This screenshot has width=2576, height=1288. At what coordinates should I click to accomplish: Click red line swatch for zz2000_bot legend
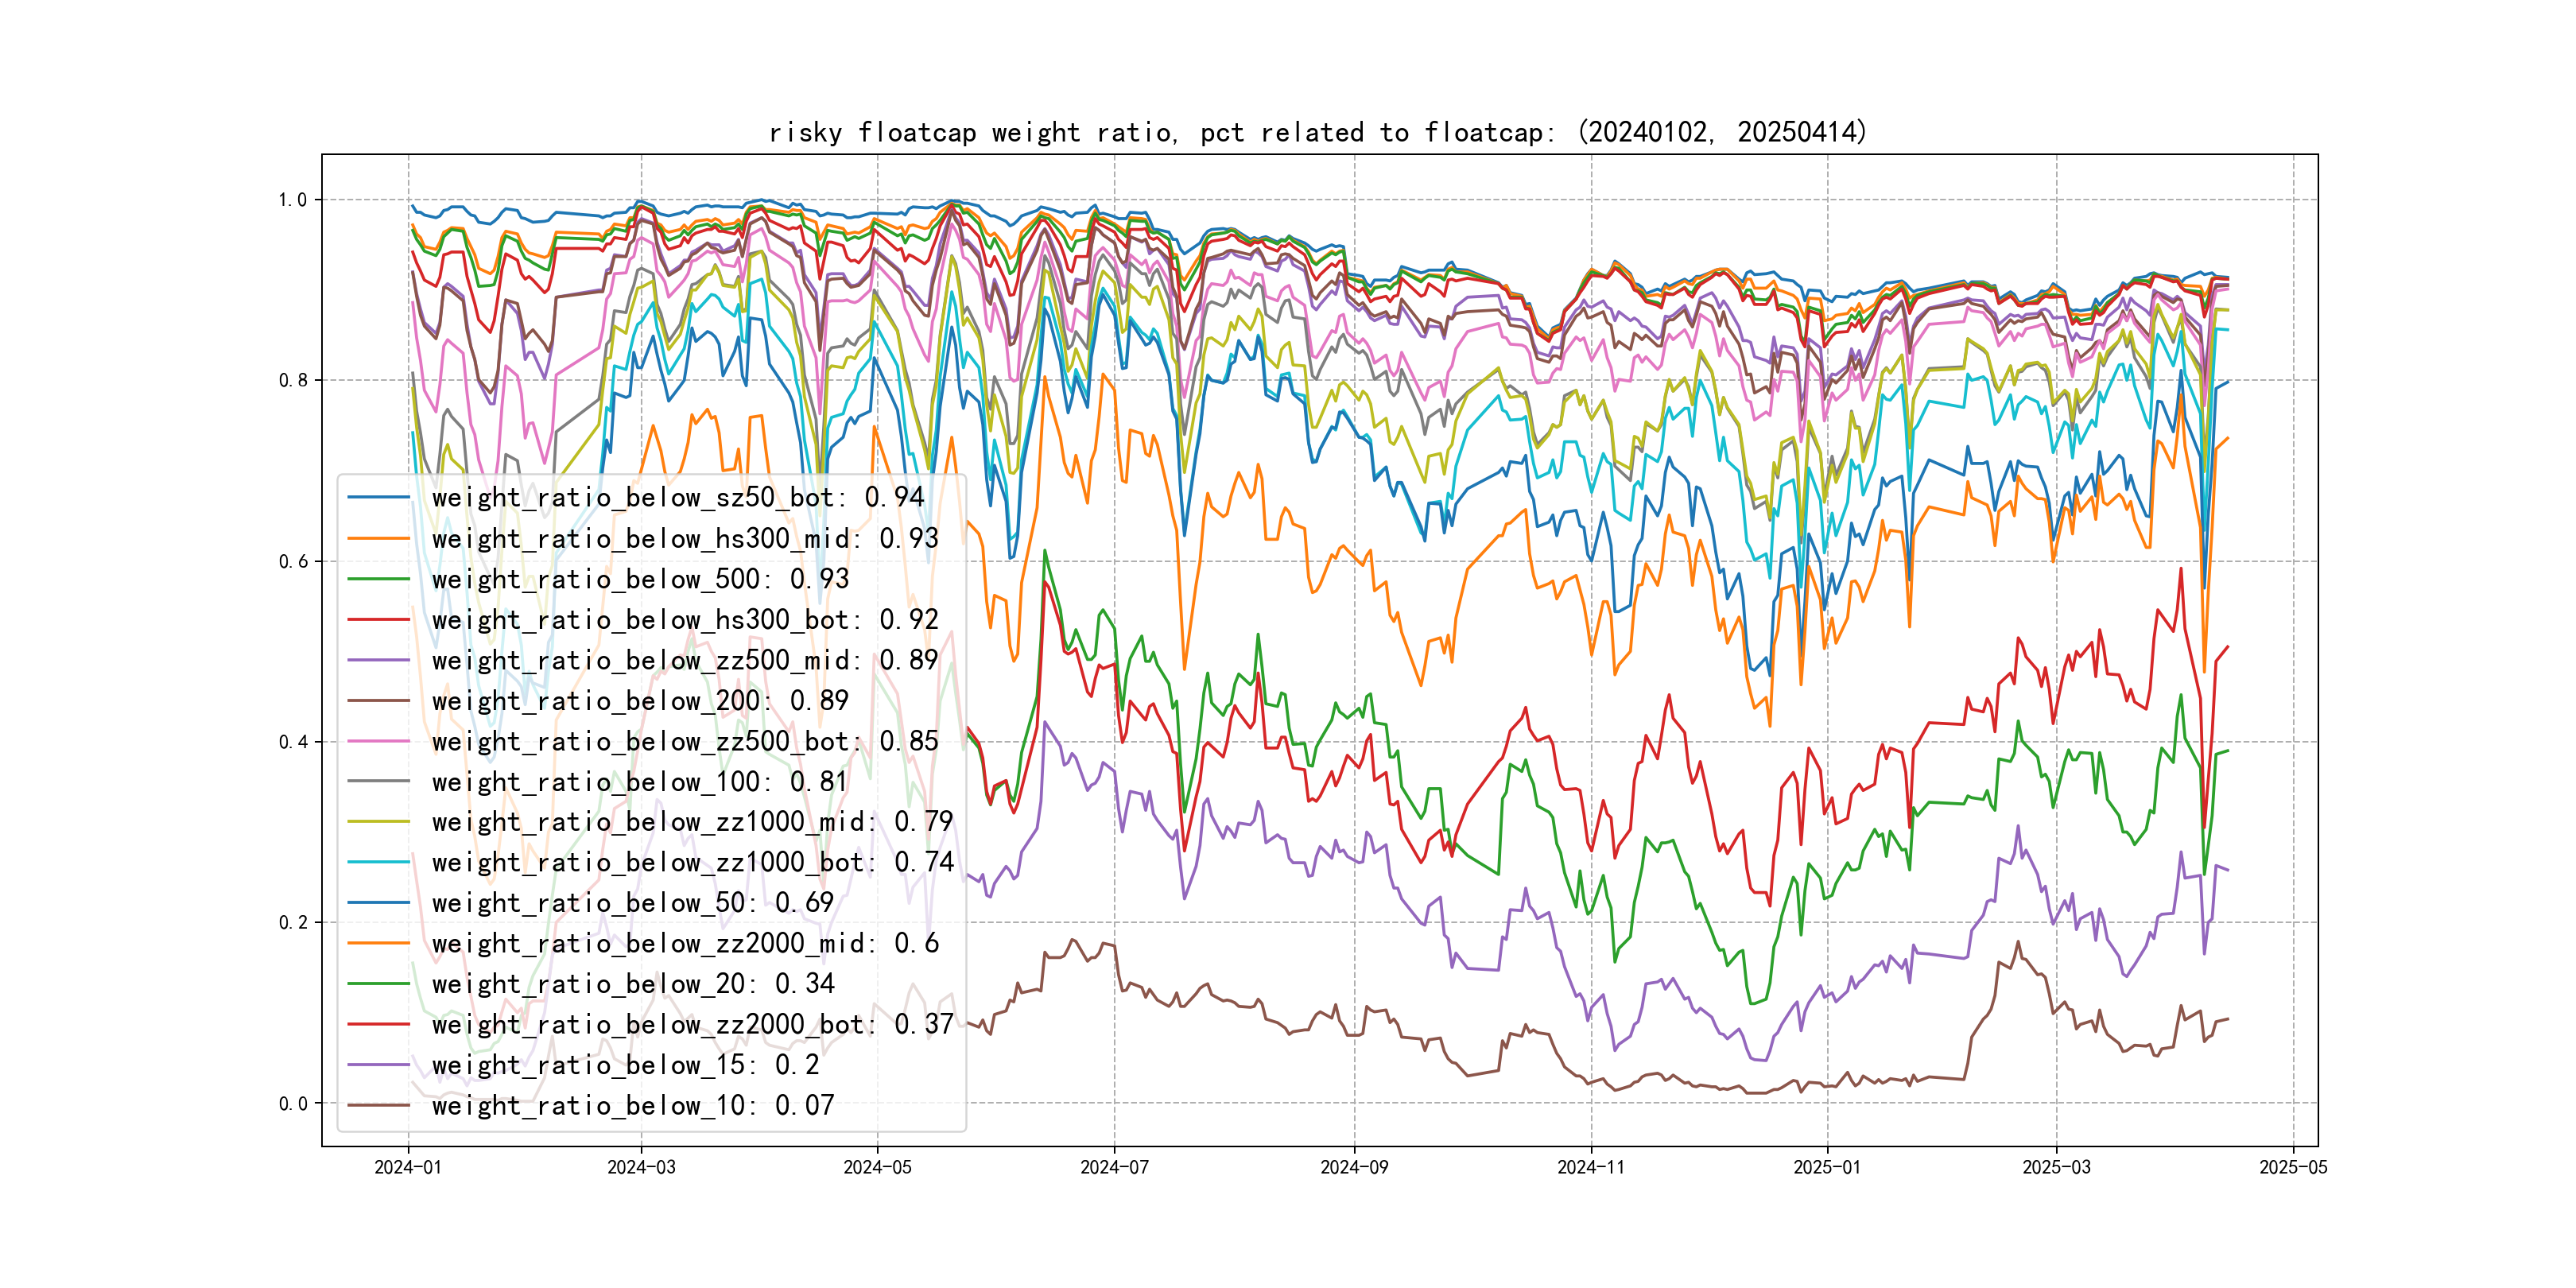[378, 1025]
